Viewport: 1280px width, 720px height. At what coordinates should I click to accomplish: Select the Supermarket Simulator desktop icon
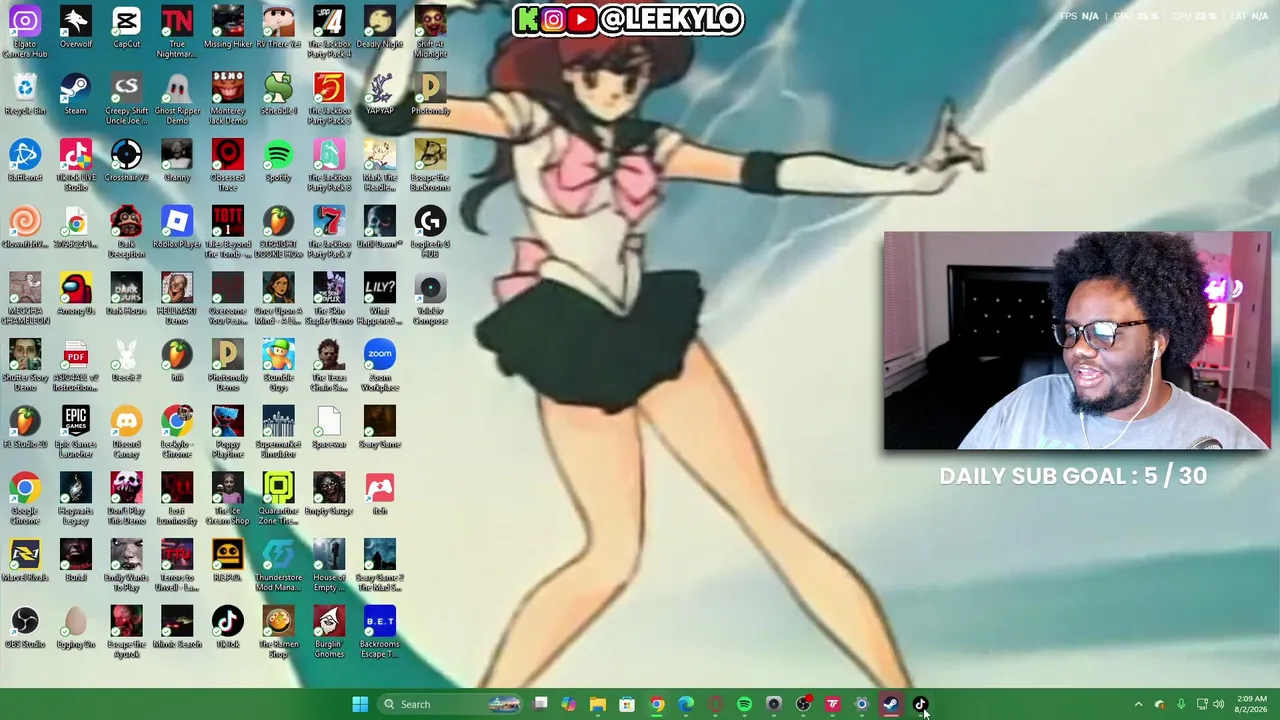click(278, 432)
